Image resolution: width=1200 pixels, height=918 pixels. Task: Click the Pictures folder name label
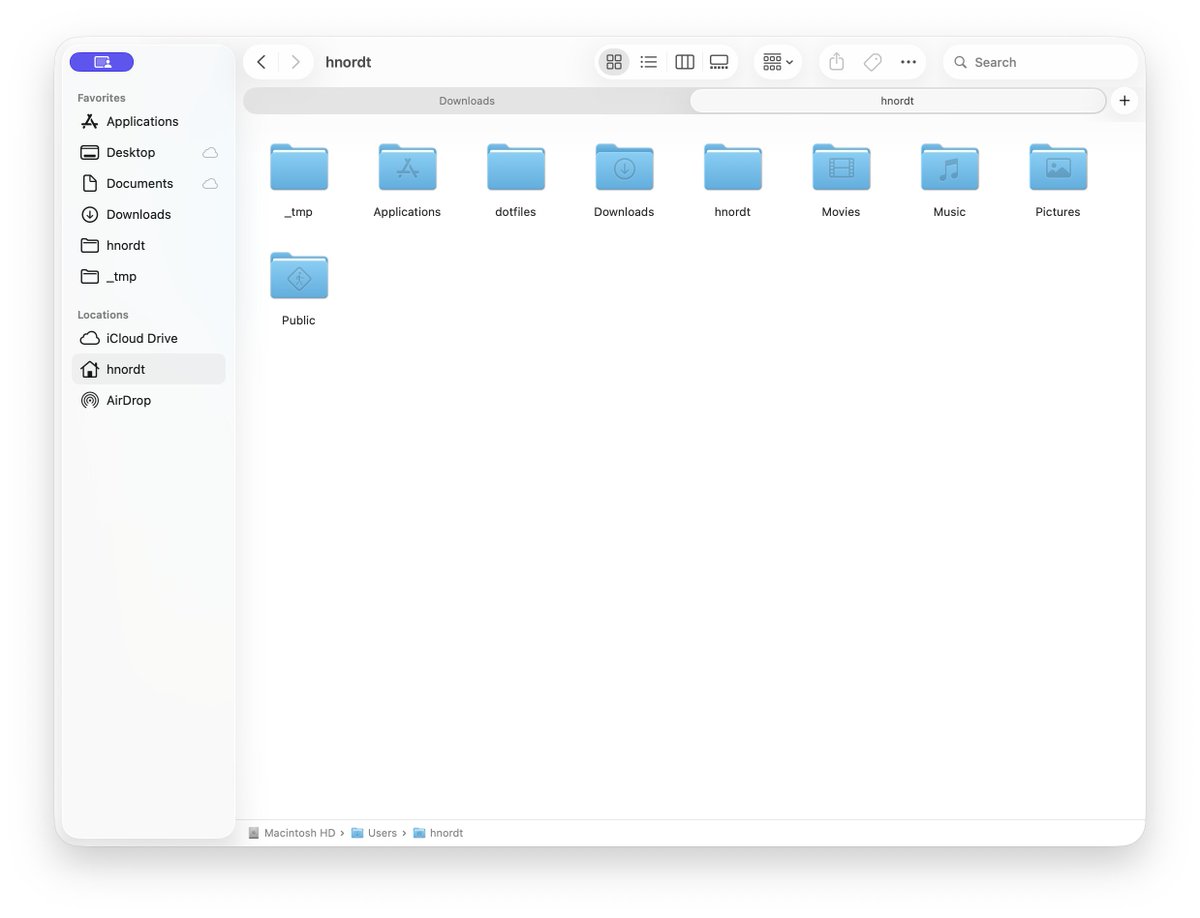(x=1058, y=212)
